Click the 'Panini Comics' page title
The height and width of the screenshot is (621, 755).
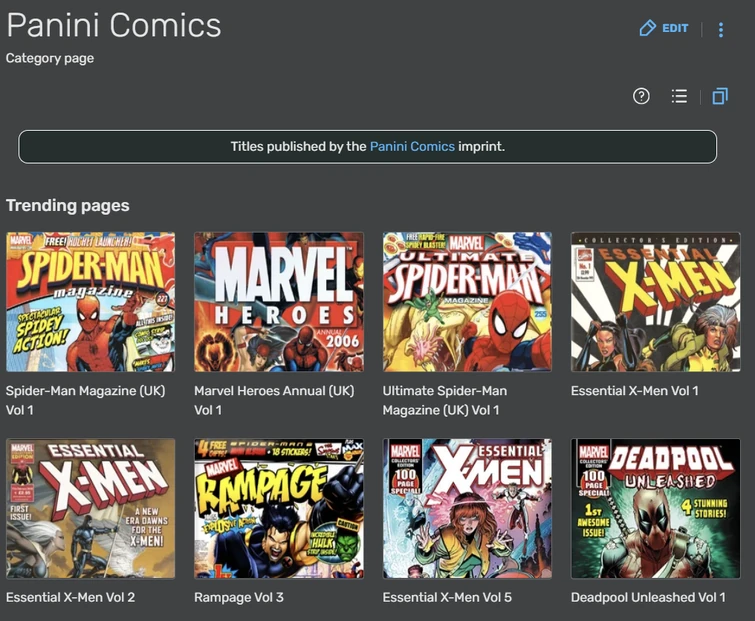114,25
